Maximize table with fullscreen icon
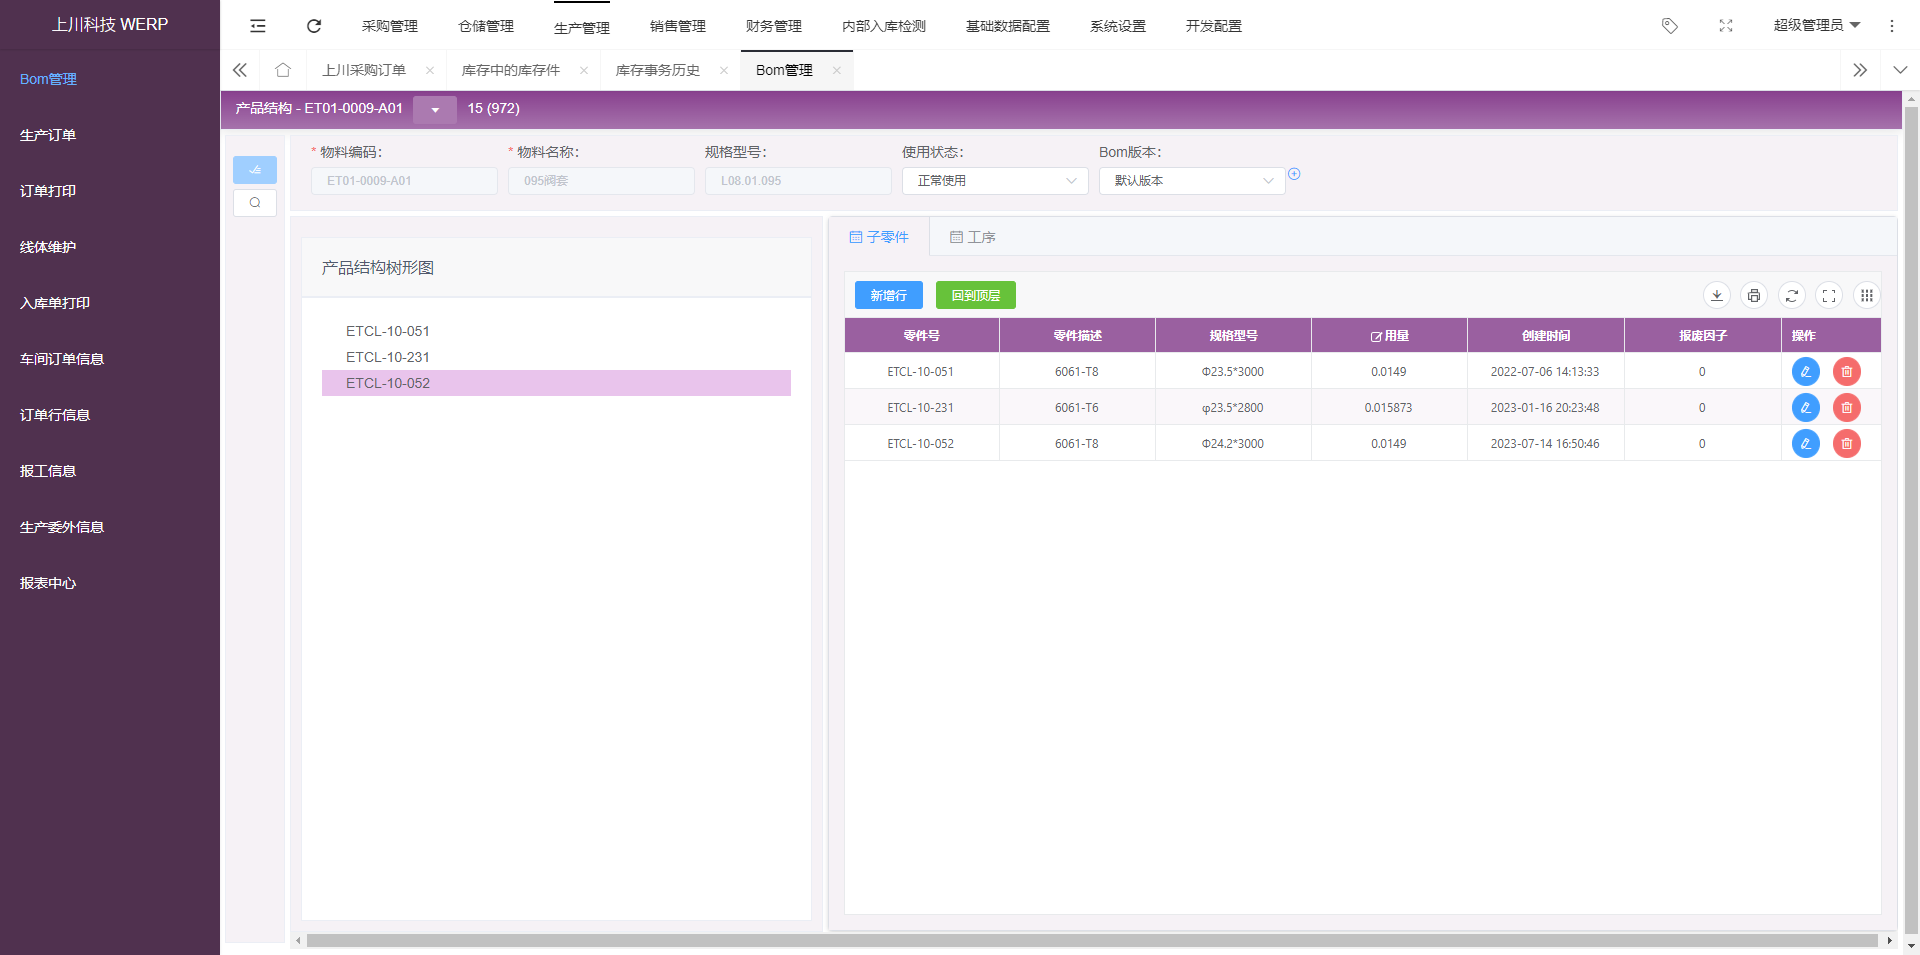Image resolution: width=1920 pixels, height=955 pixels. coord(1829,295)
